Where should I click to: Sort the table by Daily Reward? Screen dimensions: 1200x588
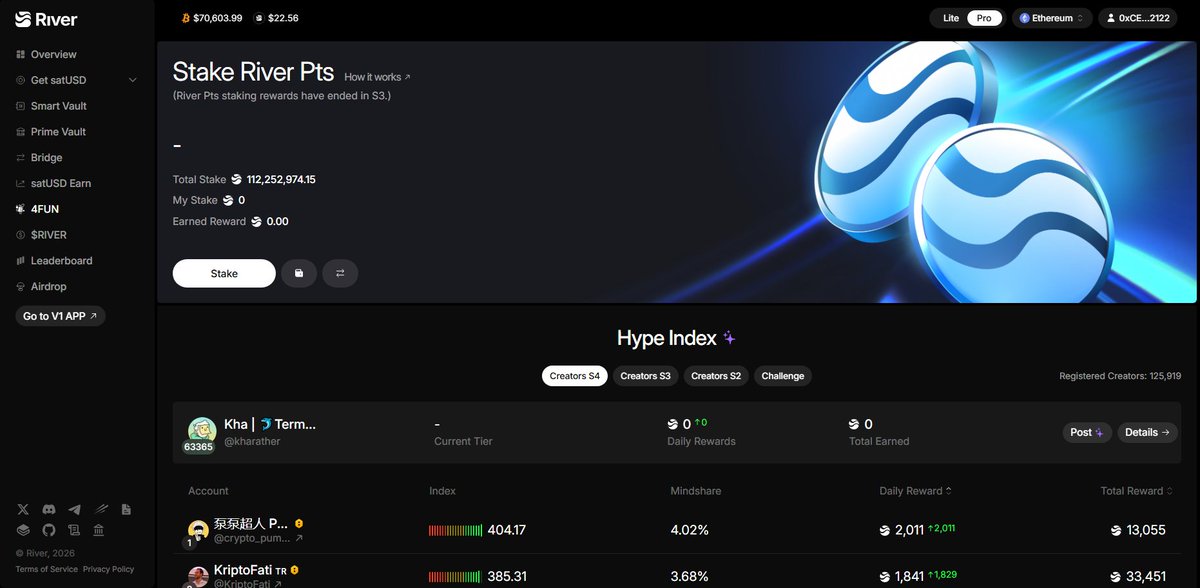[915, 490]
